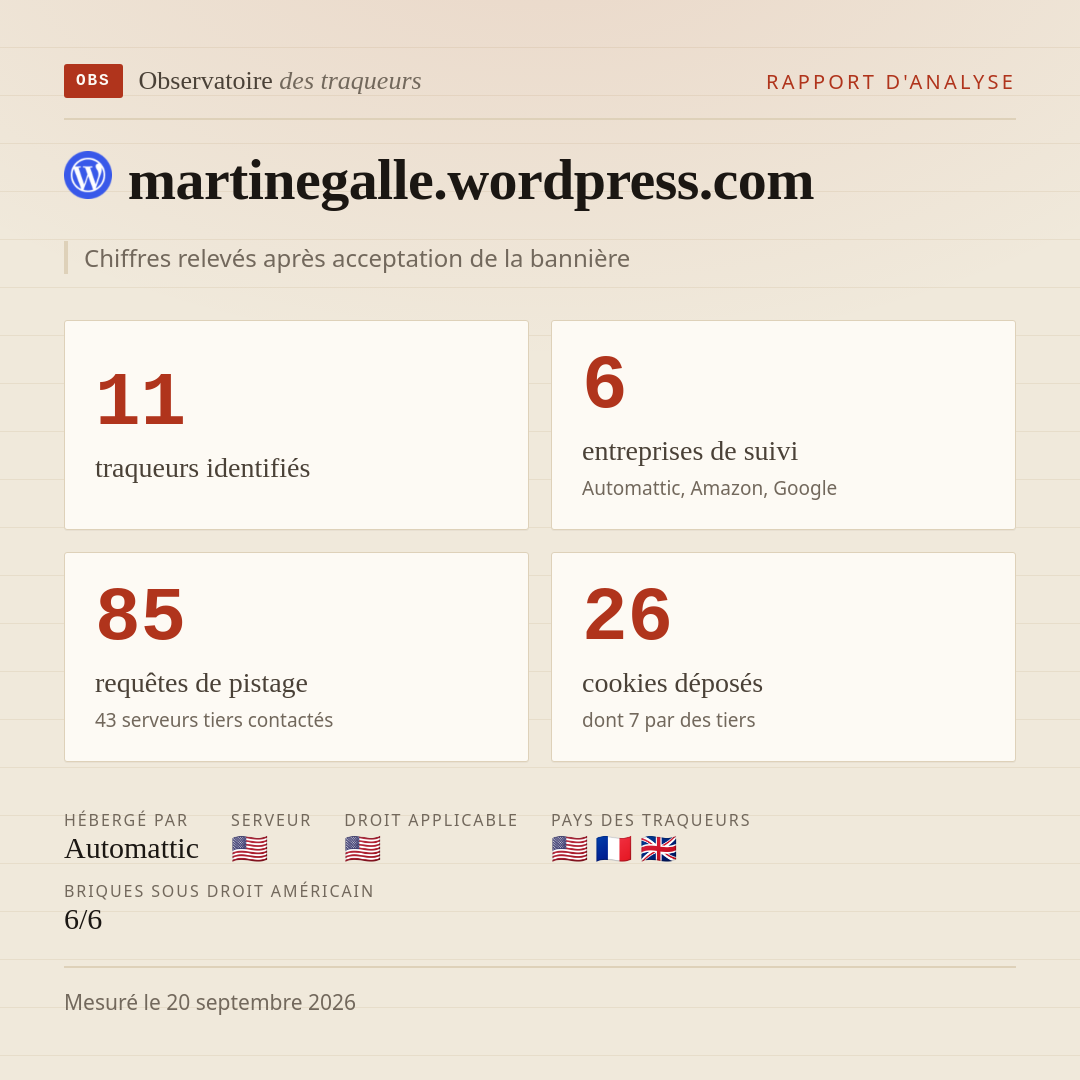Viewport: 1080px width, 1080px height.
Task: Click 'Chiffres relevés après acceptation' subtitle
Action: coord(357,259)
